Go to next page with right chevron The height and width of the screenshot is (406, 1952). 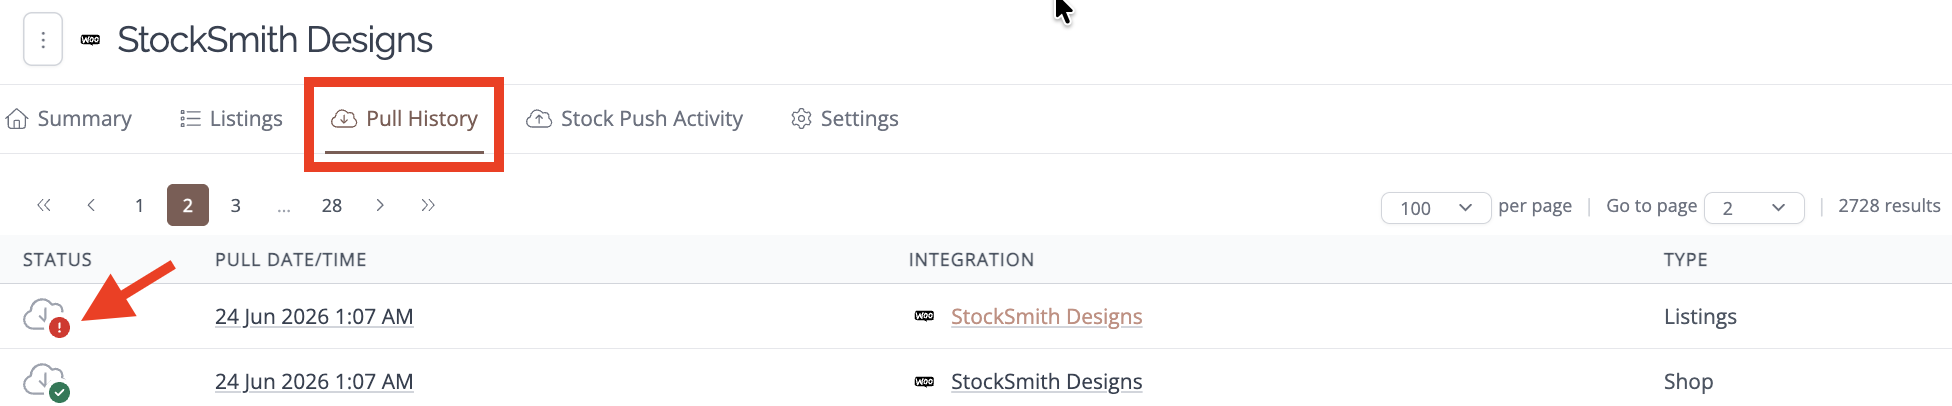pos(380,205)
